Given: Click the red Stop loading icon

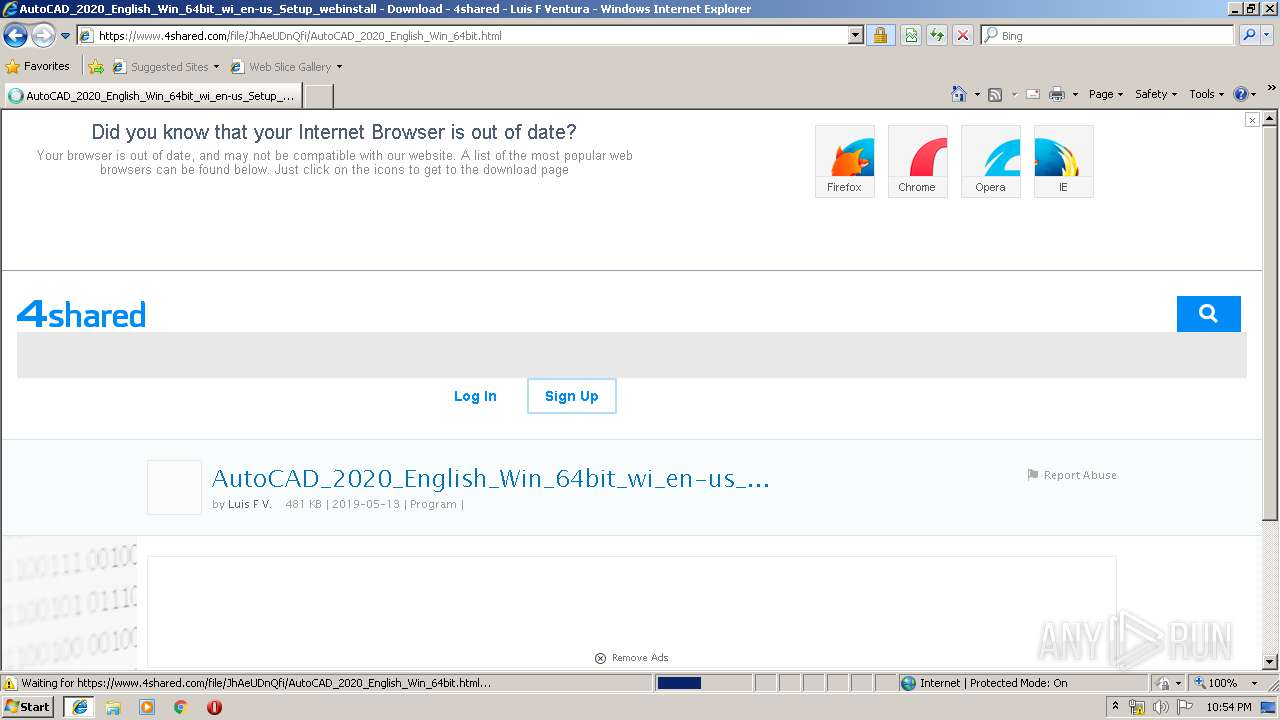Looking at the screenshot, I should (962, 36).
